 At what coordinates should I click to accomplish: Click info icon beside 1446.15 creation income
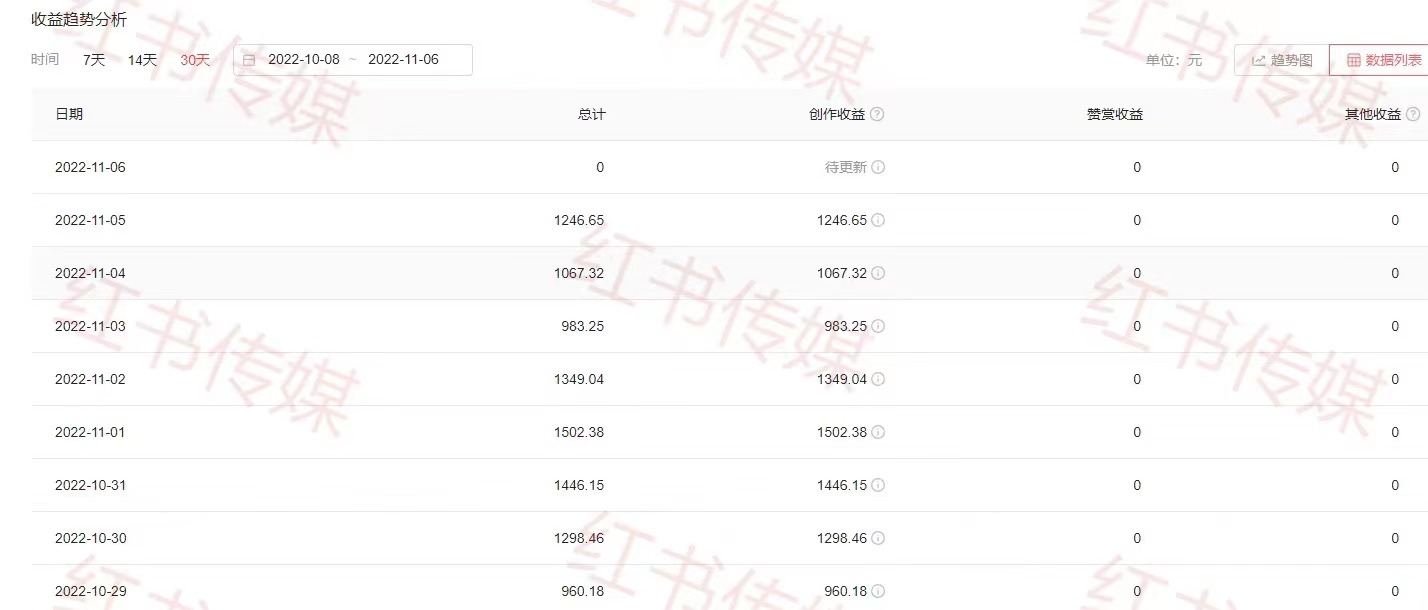(x=878, y=485)
